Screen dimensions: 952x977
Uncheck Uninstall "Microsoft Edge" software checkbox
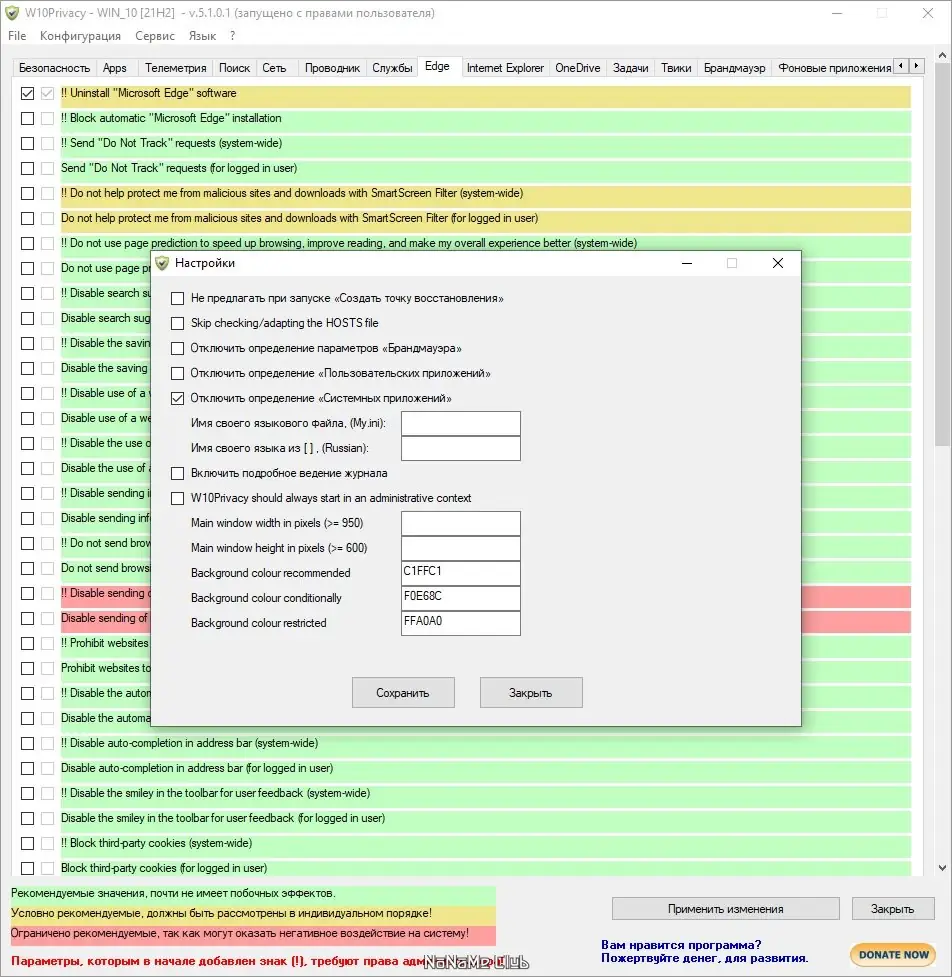pyautogui.click(x=27, y=93)
